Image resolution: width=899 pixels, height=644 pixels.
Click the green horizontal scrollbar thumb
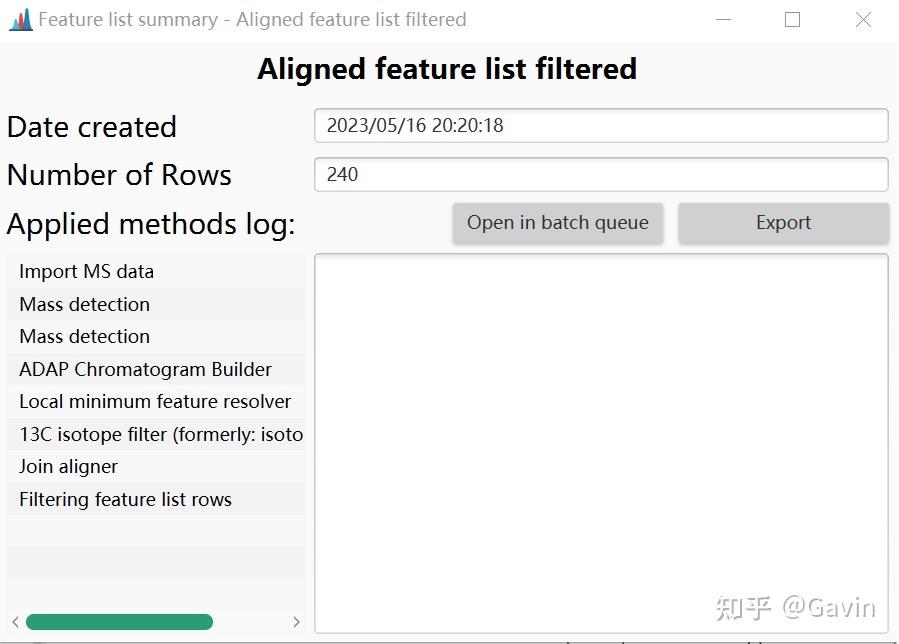point(120,622)
